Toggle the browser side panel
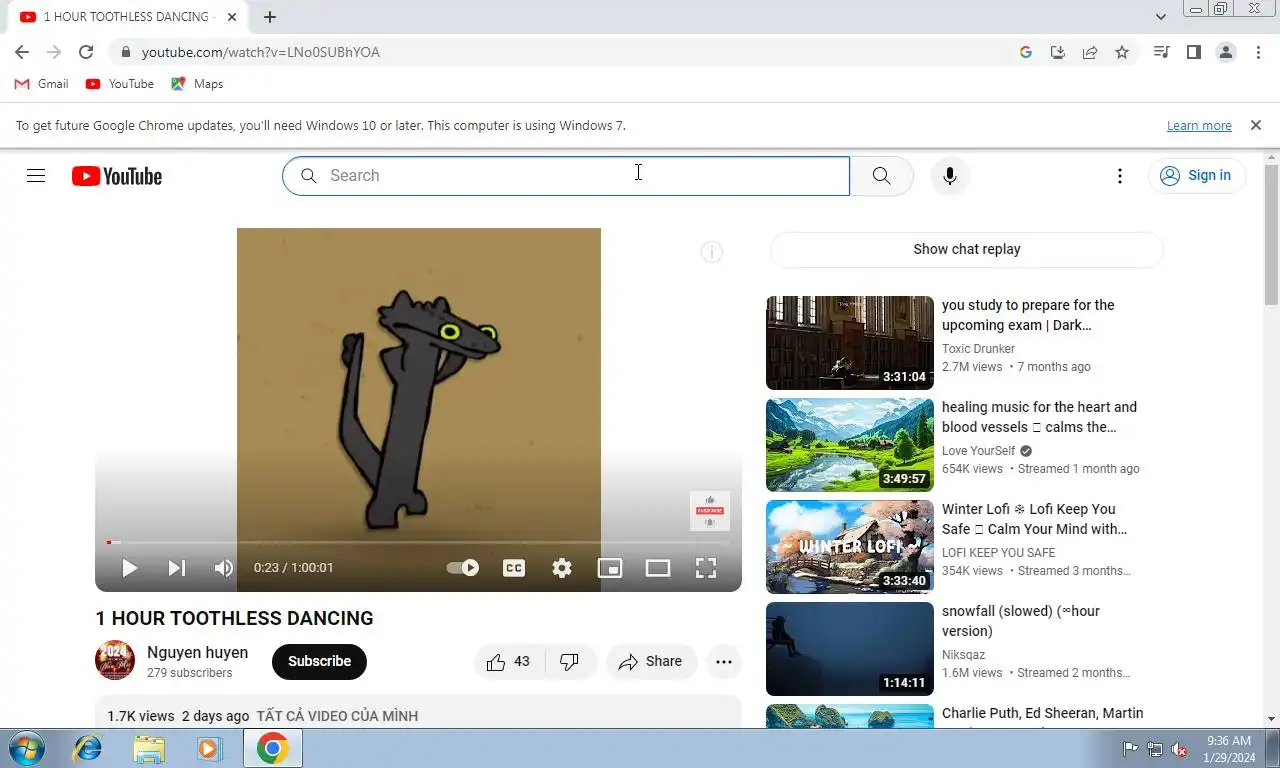1280x768 pixels. [x=1193, y=52]
